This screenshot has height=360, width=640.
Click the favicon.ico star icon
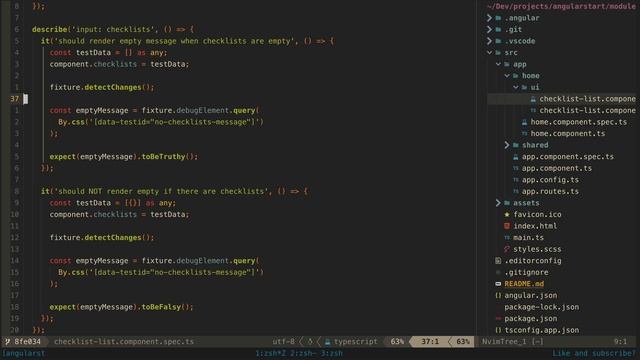pos(507,214)
